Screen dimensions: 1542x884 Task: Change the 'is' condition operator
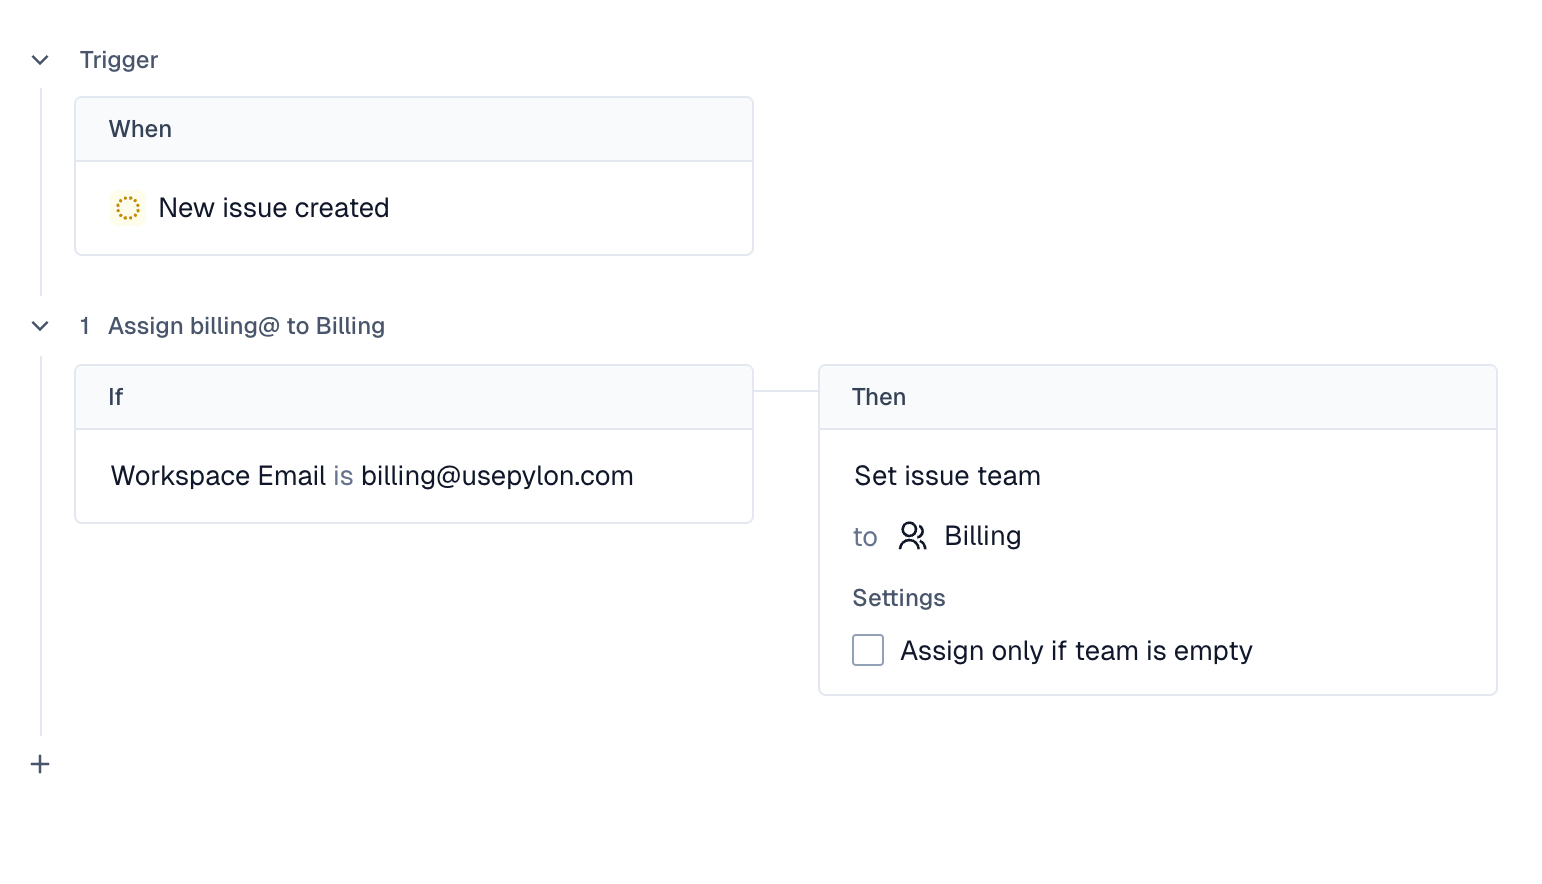coord(343,476)
